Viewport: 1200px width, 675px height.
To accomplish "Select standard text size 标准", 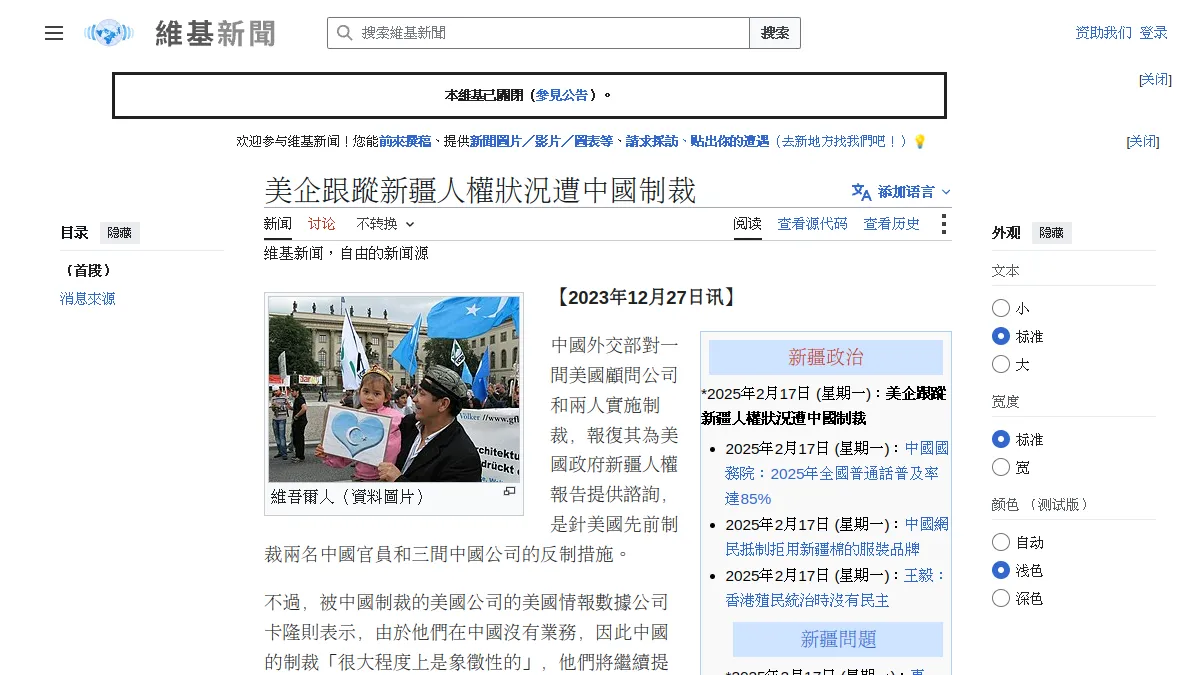I will tap(1001, 336).
